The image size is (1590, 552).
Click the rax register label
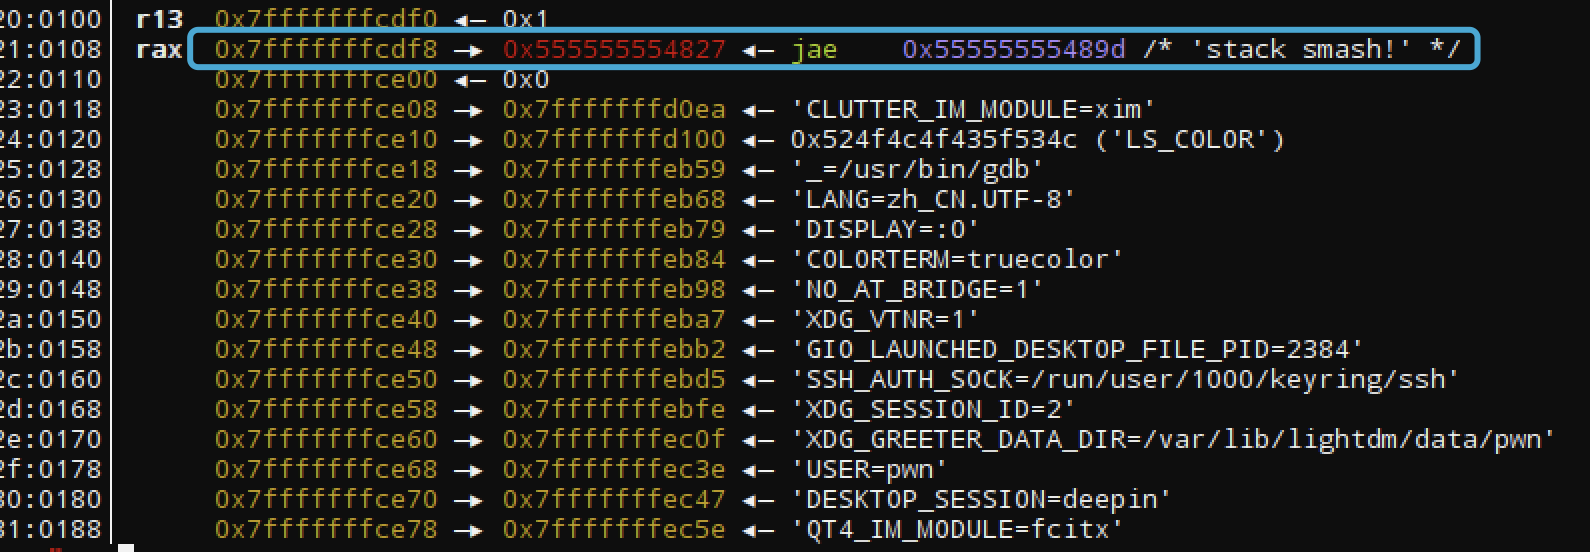pos(159,49)
